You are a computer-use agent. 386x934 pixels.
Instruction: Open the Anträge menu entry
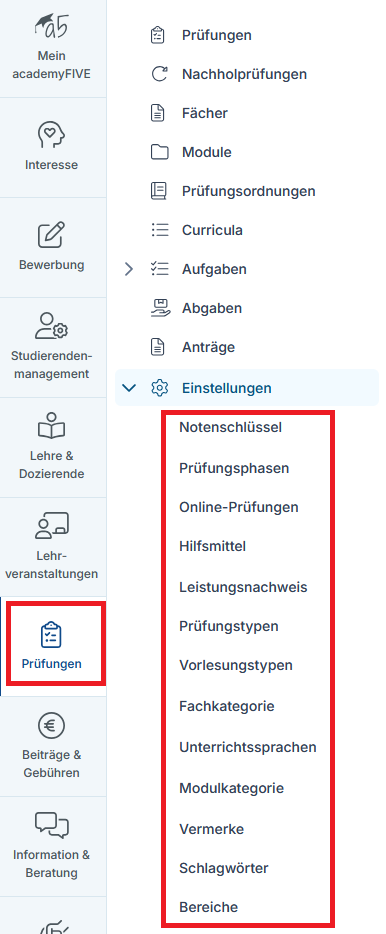(x=208, y=347)
